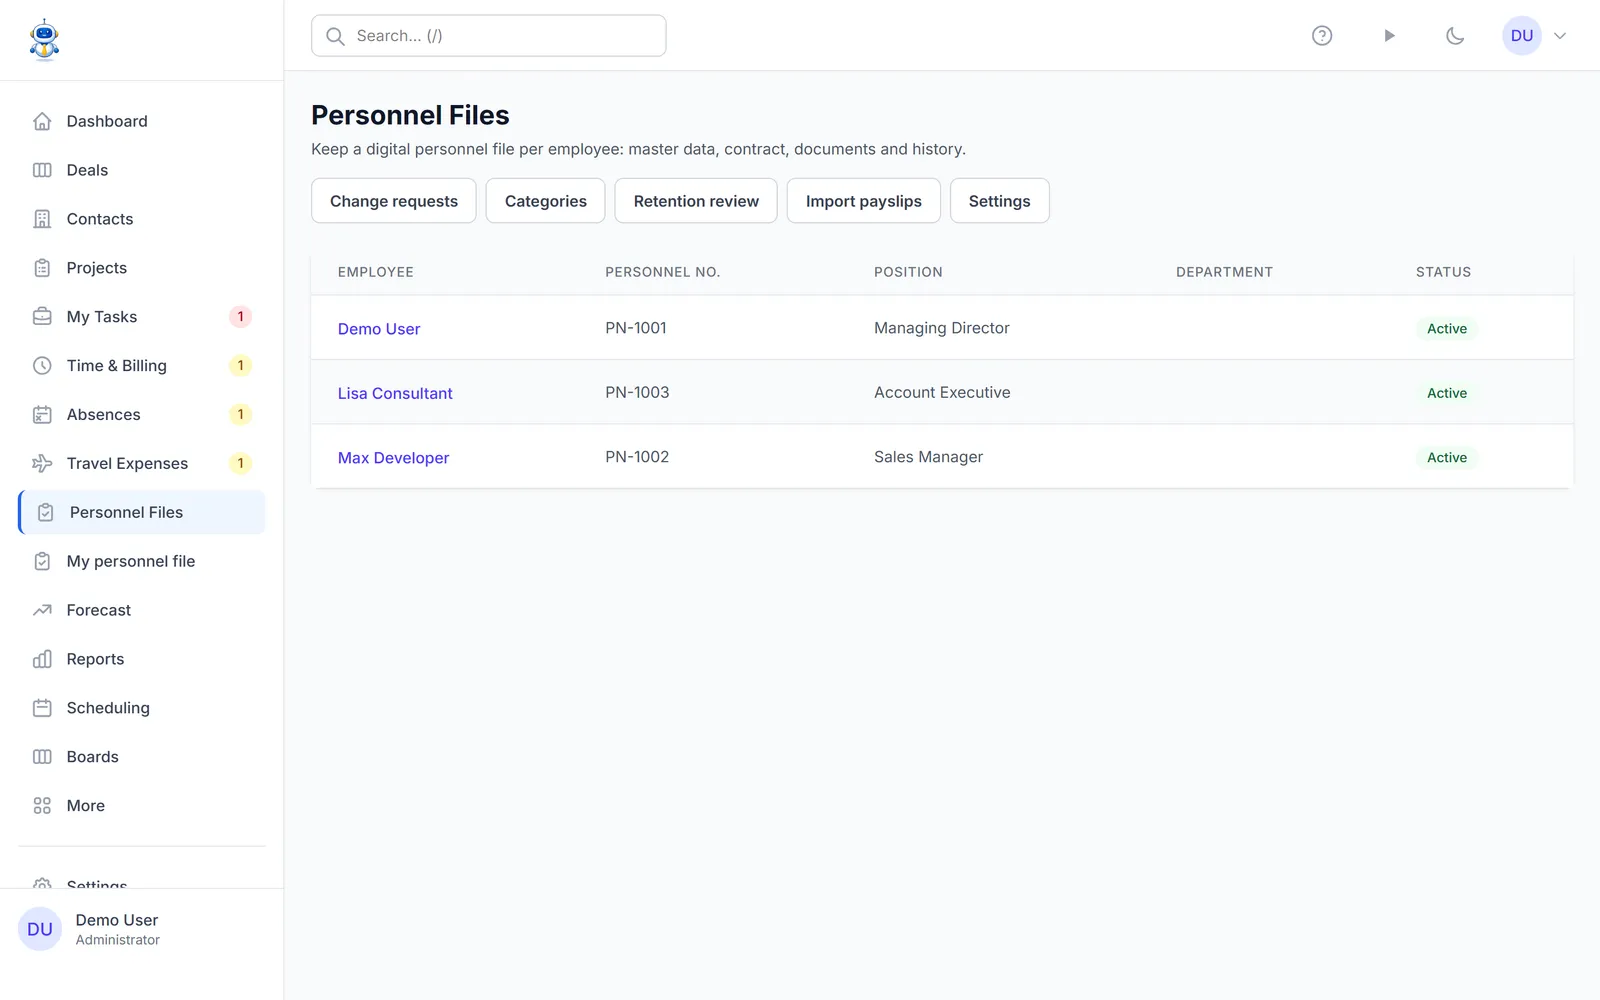Viewport: 1600px width, 1000px height.
Task: Open help with the question mark icon
Action: click(x=1322, y=36)
